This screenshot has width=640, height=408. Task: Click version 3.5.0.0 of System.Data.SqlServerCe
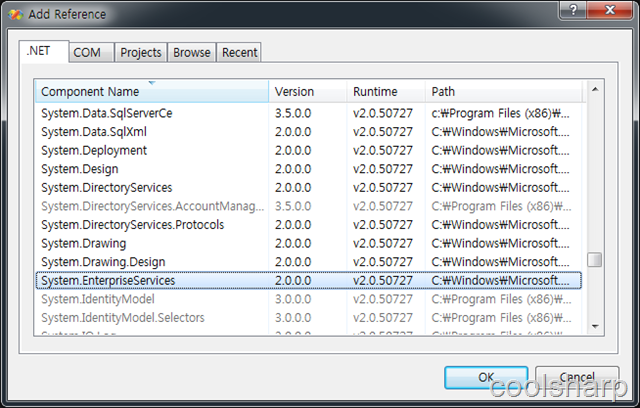pyautogui.click(x=293, y=113)
